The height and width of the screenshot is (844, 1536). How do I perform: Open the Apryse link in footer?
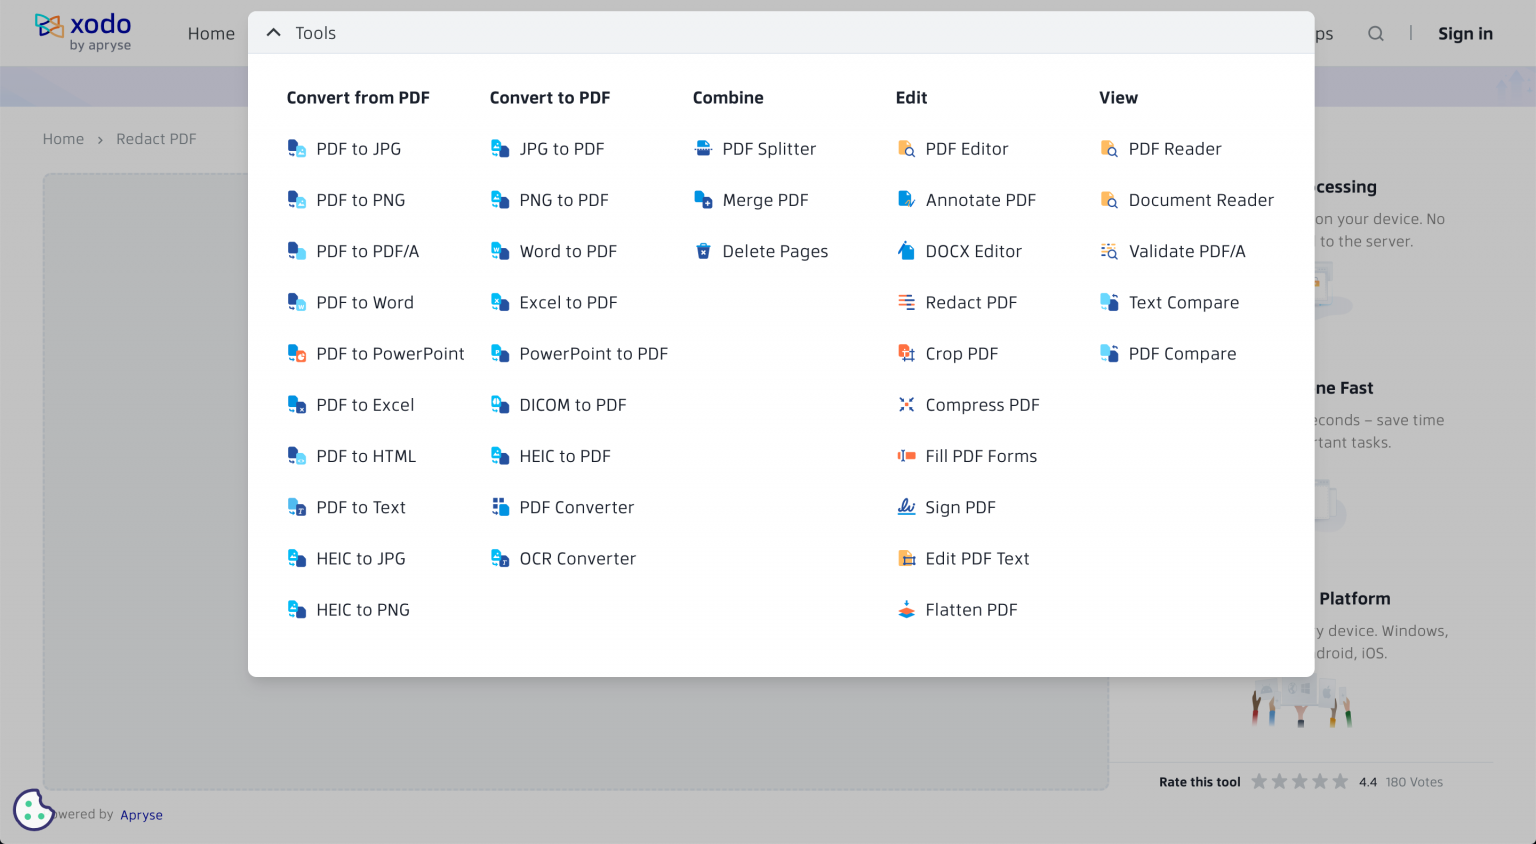[x=141, y=815]
